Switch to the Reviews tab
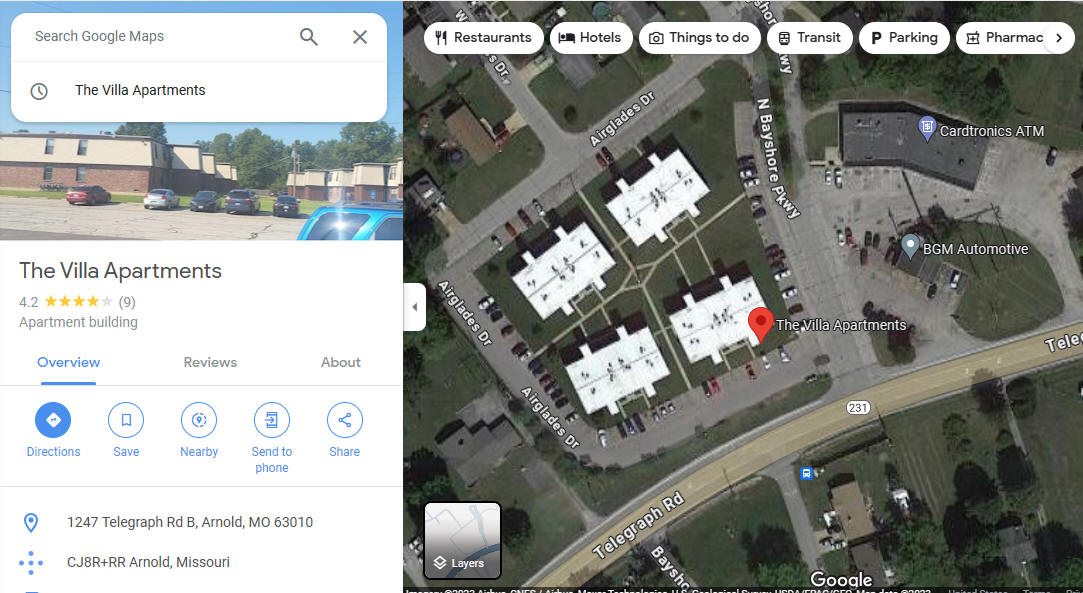Viewport: 1083px width, 593px height. (210, 362)
